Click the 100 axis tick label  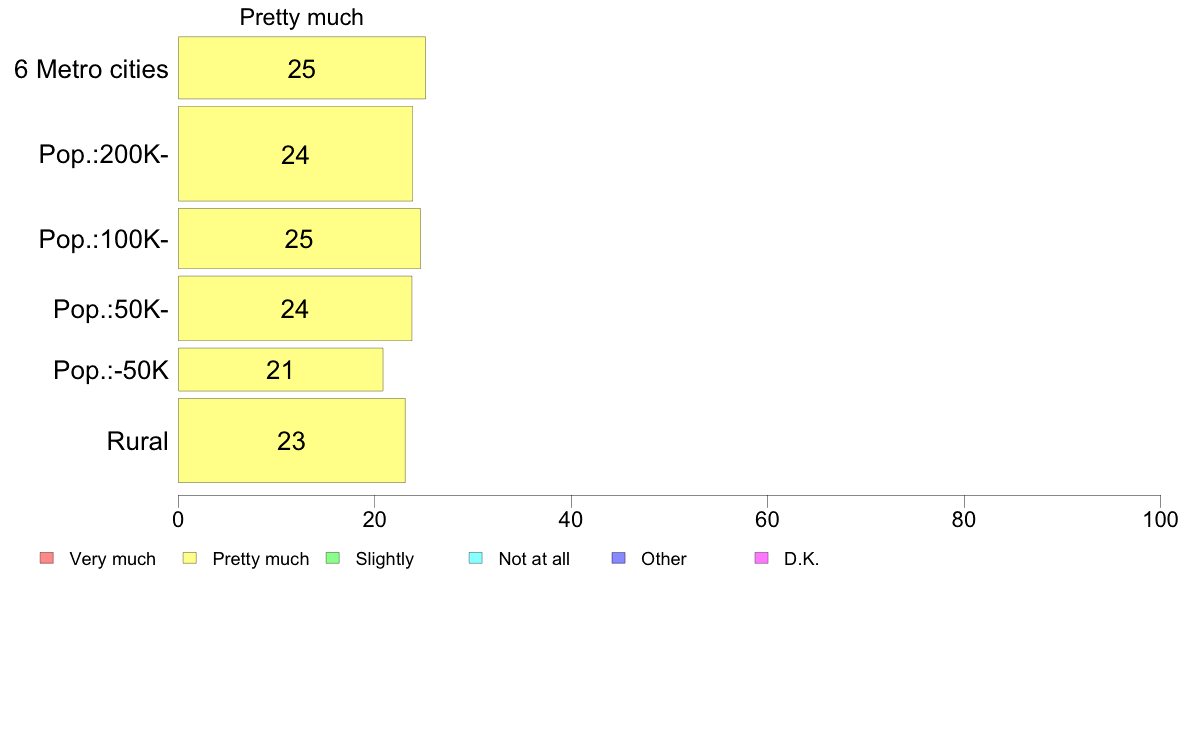pyautogui.click(x=1160, y=519)
